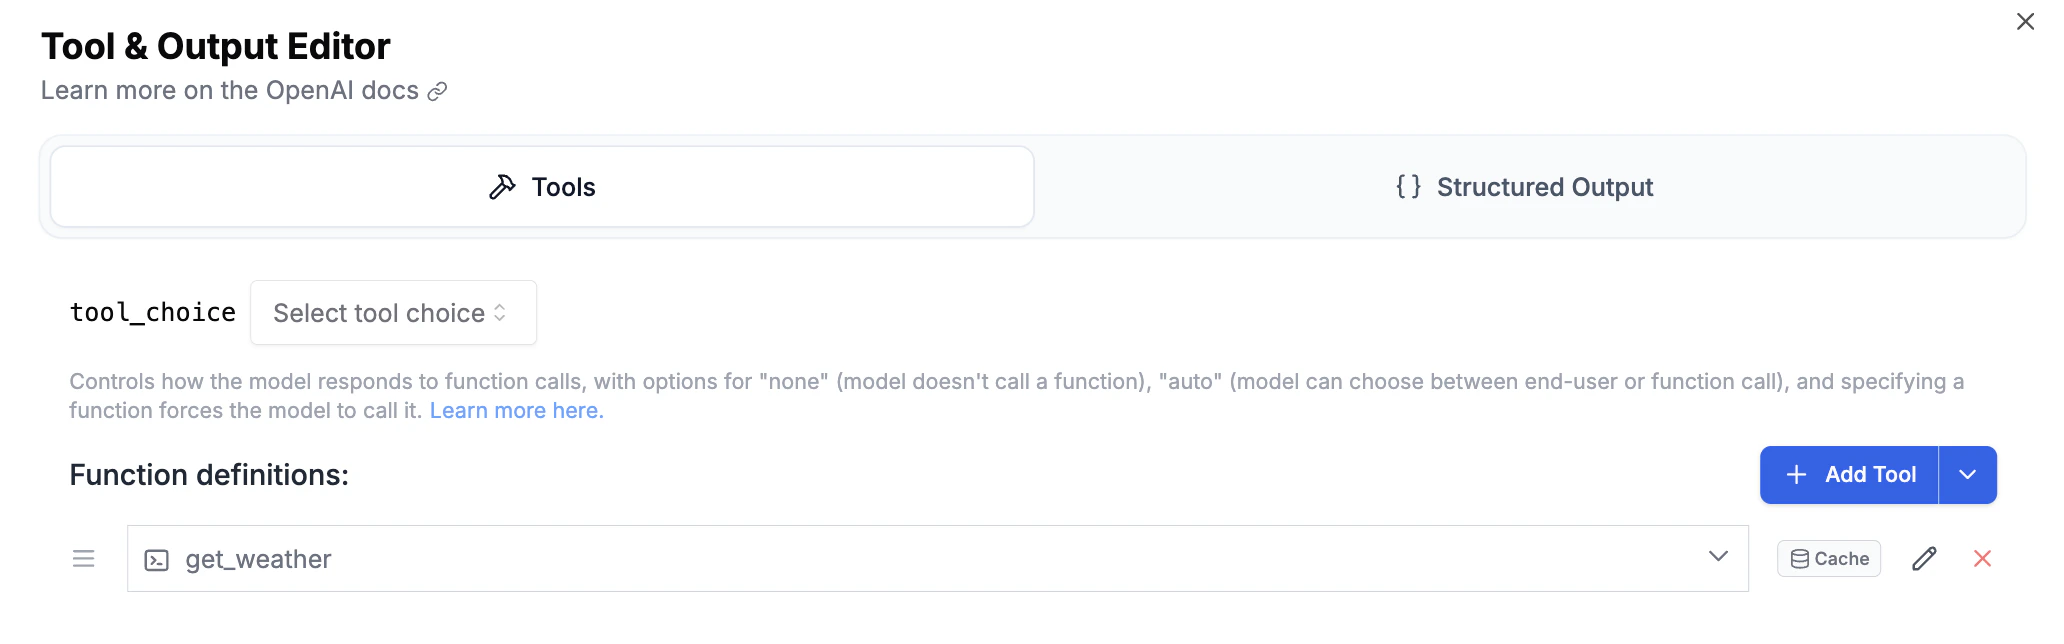Open the Learn more here link
The width and height of the screenshot is (2064, 644).
(x=516, y=410)
